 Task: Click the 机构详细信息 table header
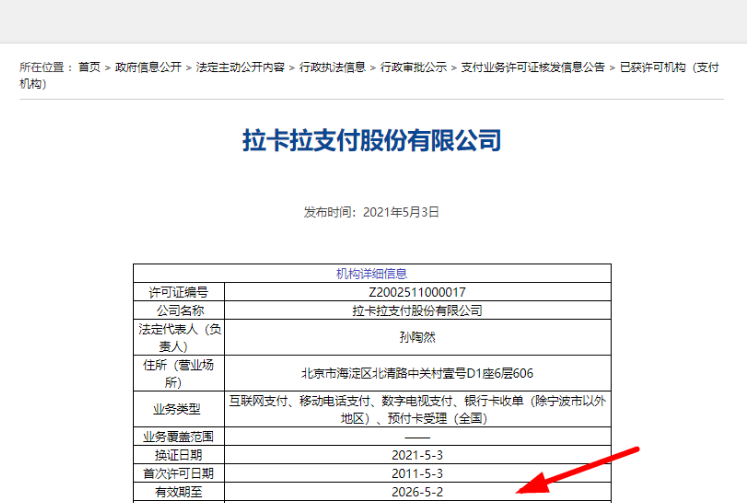372,273
